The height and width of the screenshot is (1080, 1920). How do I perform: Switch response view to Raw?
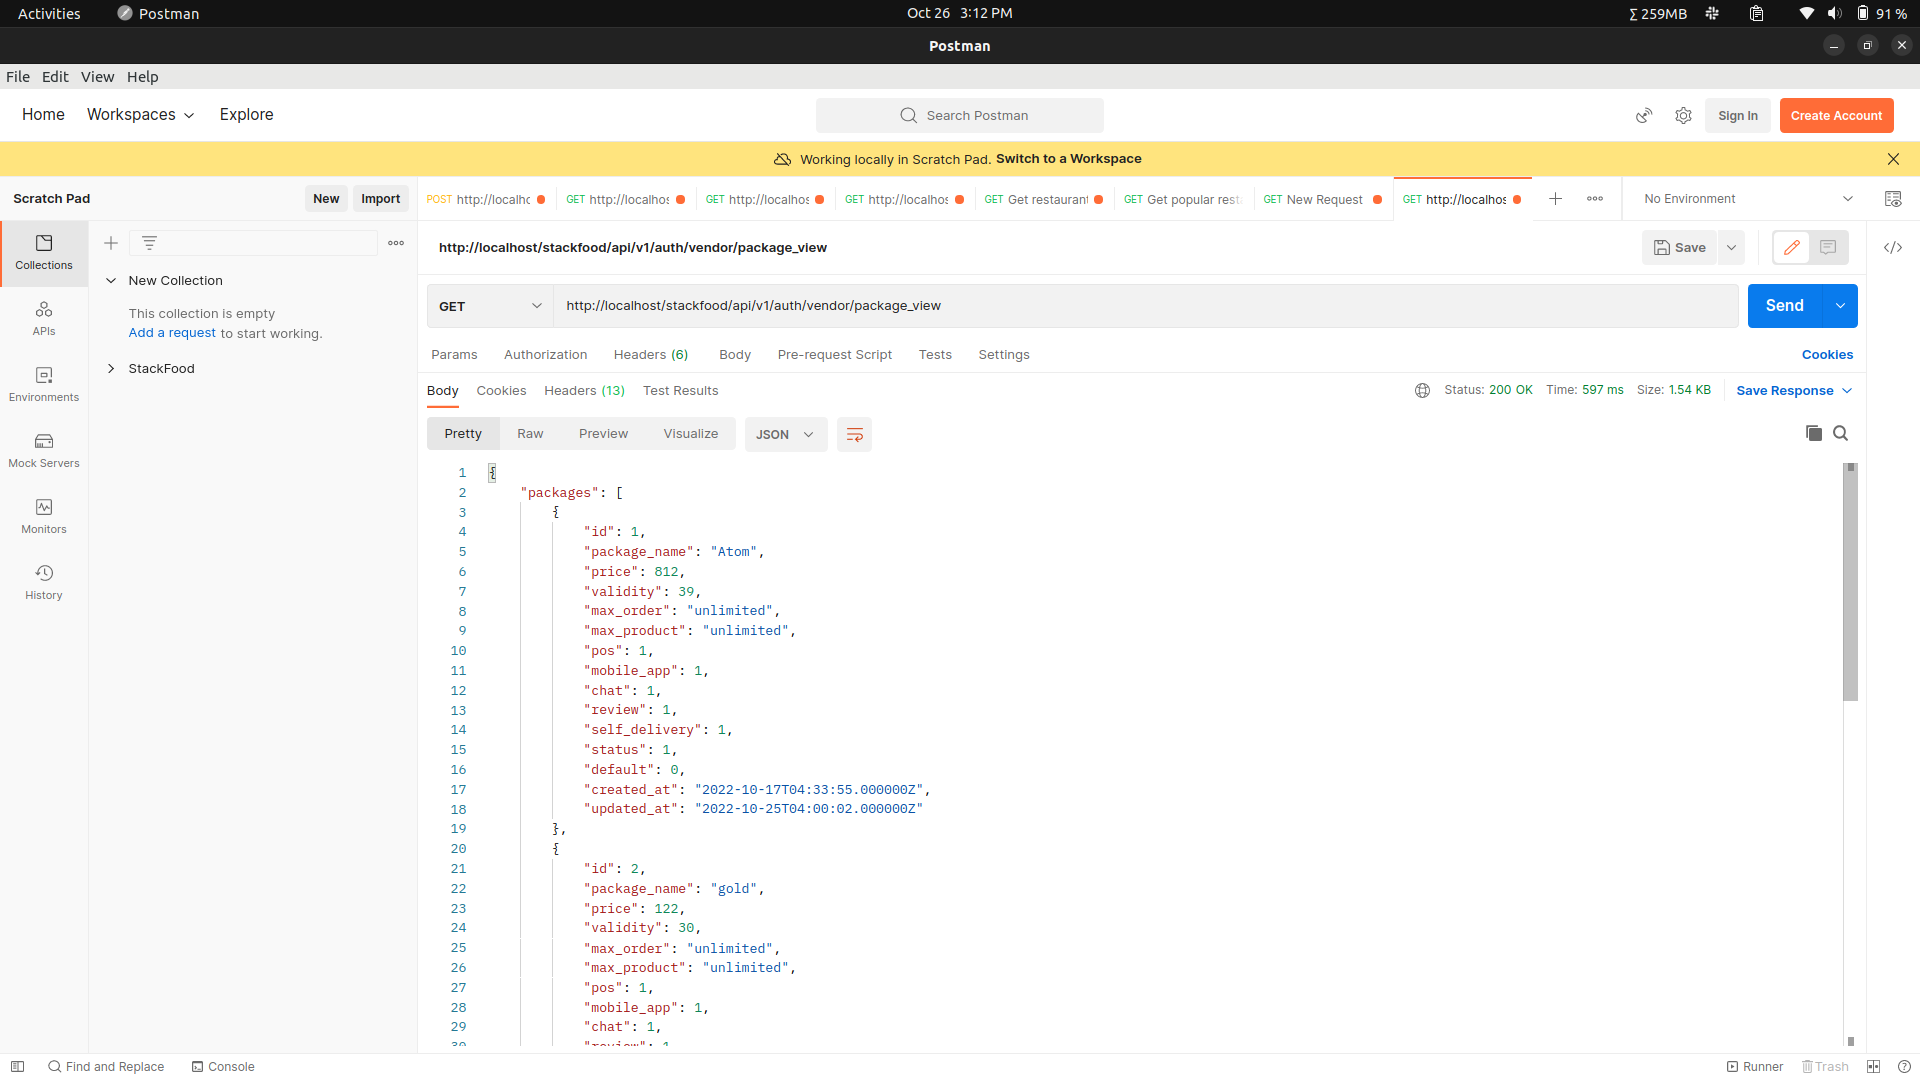530,434
